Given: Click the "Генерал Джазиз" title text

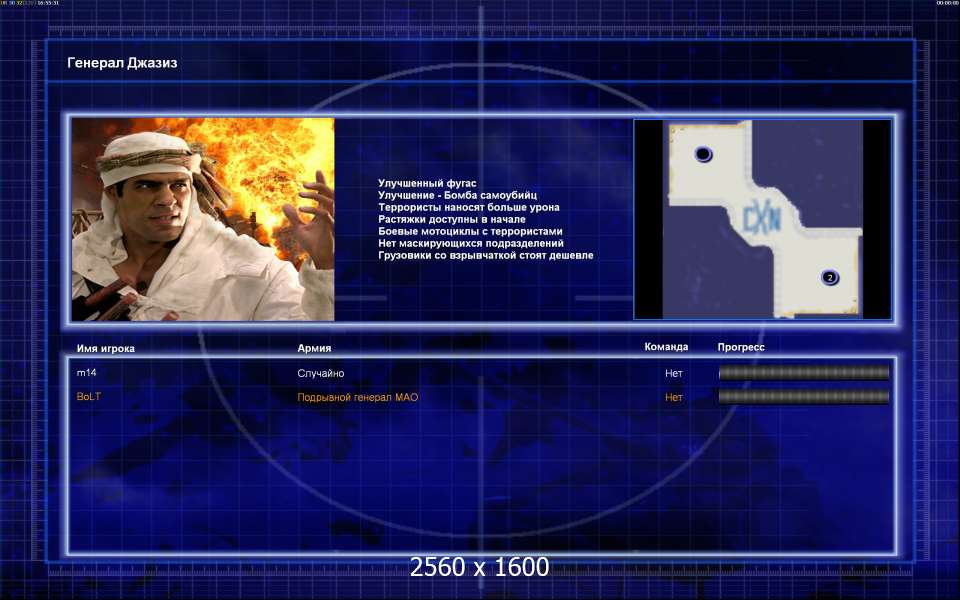Looking at the screenshot, I should pyautogui.click(x=123, y=63).
